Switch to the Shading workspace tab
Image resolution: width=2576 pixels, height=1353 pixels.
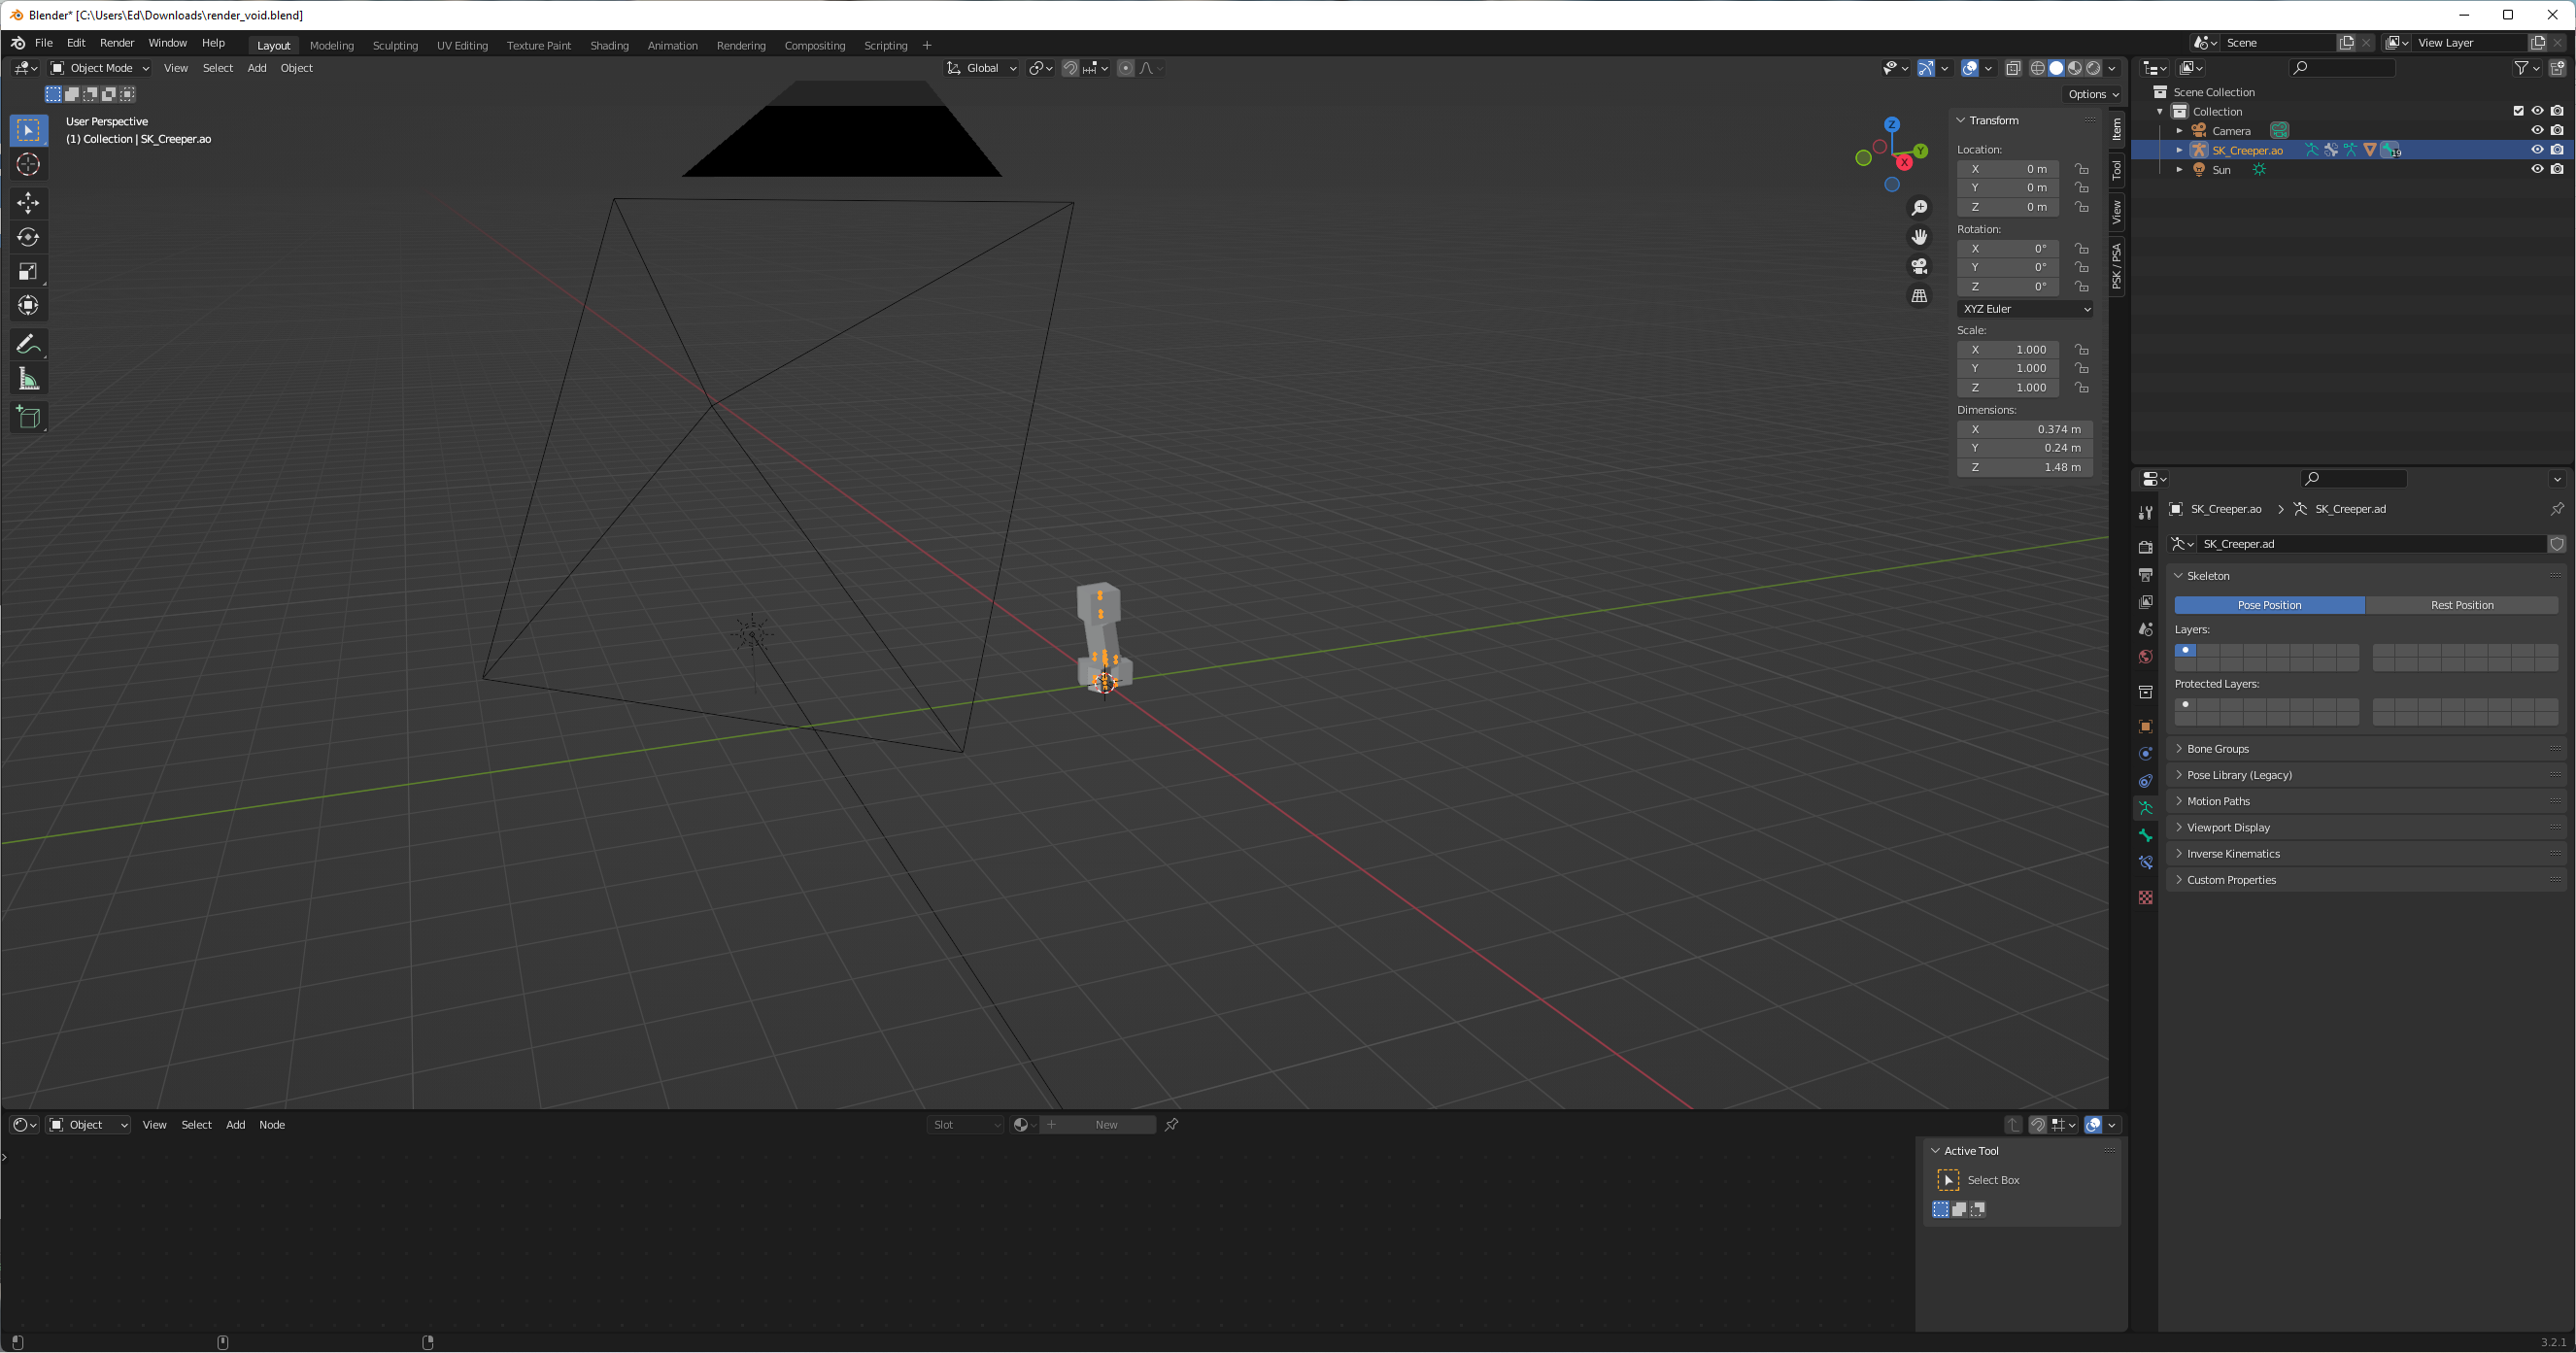tap(608, 45)
